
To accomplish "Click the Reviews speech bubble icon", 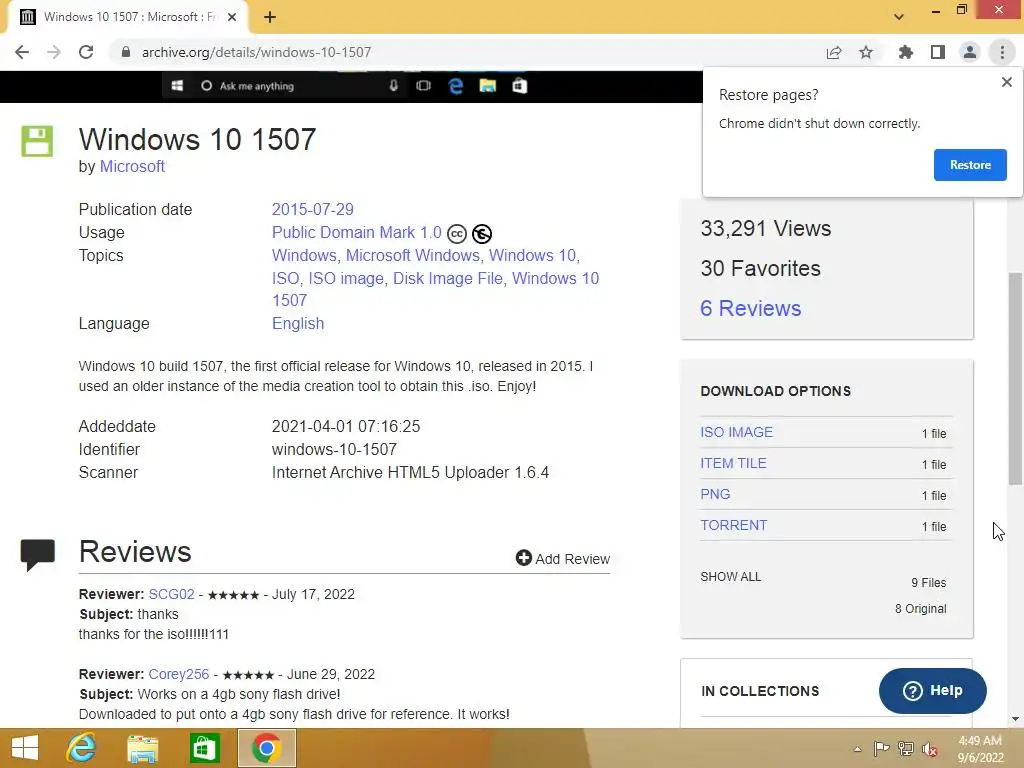I will click(x=38, y=555).
